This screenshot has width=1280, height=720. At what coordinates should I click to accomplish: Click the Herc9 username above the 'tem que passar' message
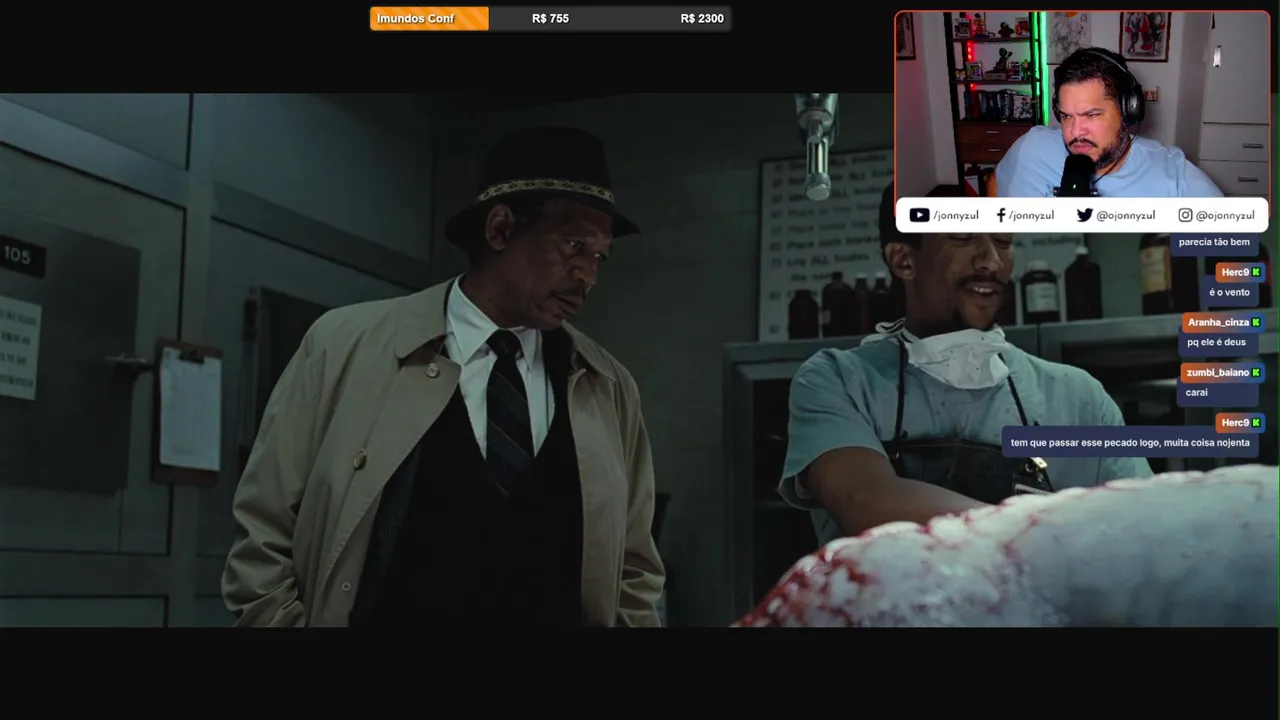(1235, 423)
